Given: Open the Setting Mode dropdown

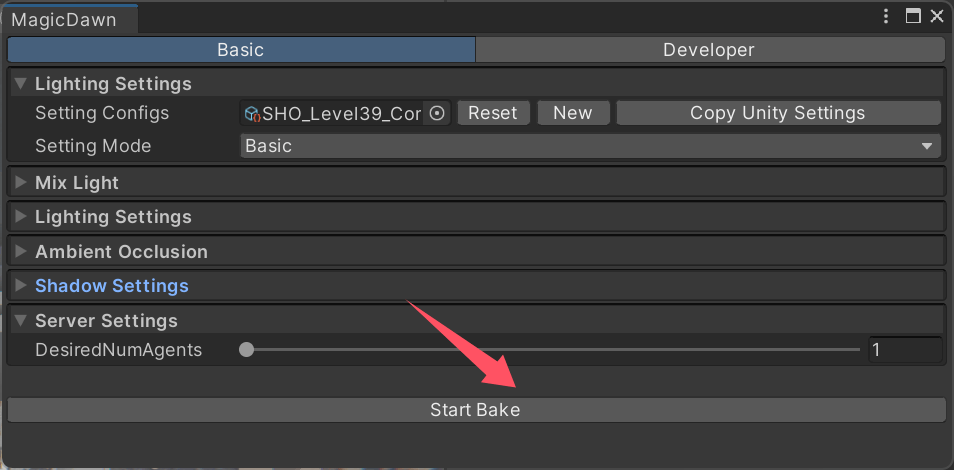Looking at the screenshot, I should (x=590, y=146).
